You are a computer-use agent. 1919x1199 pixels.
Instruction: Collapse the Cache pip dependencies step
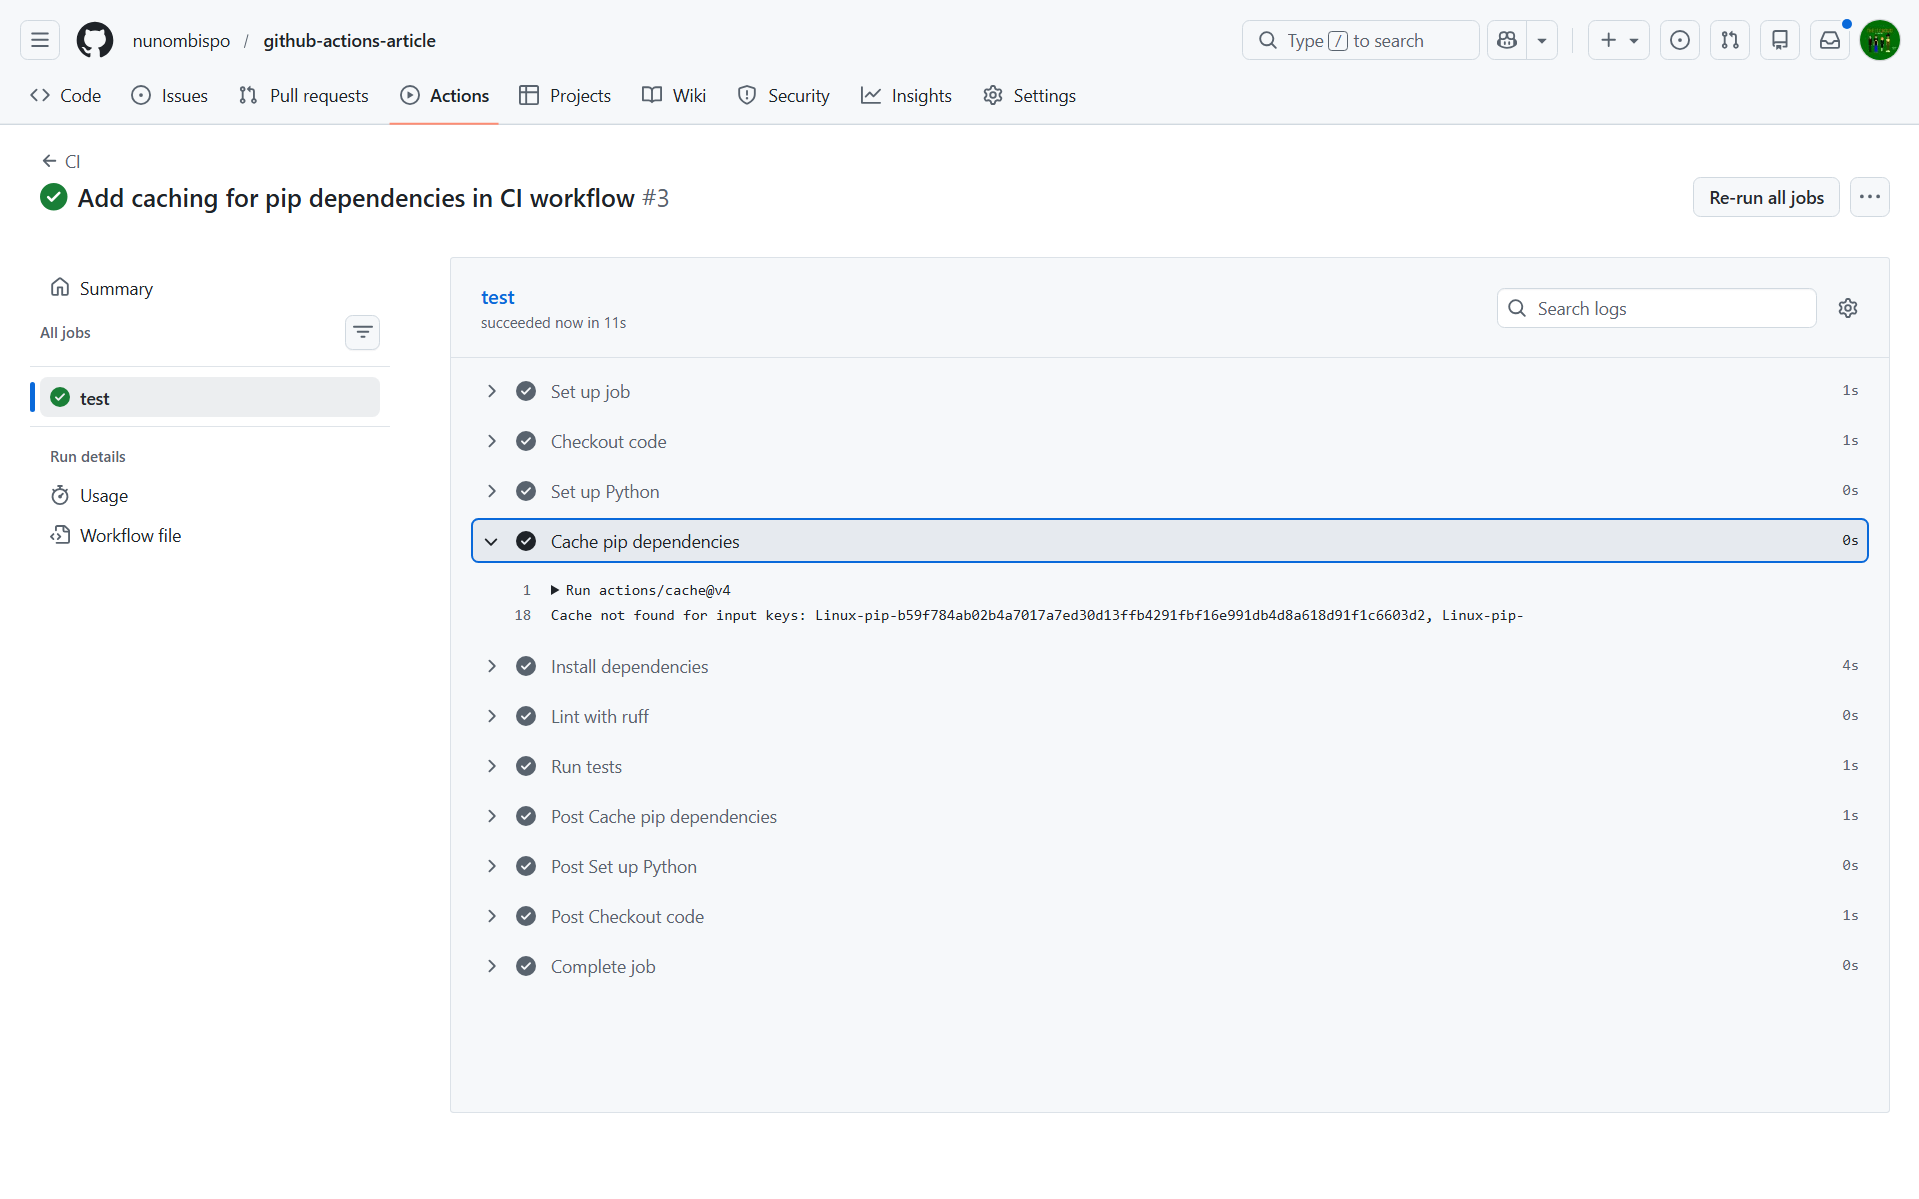[x=491, y=541]
